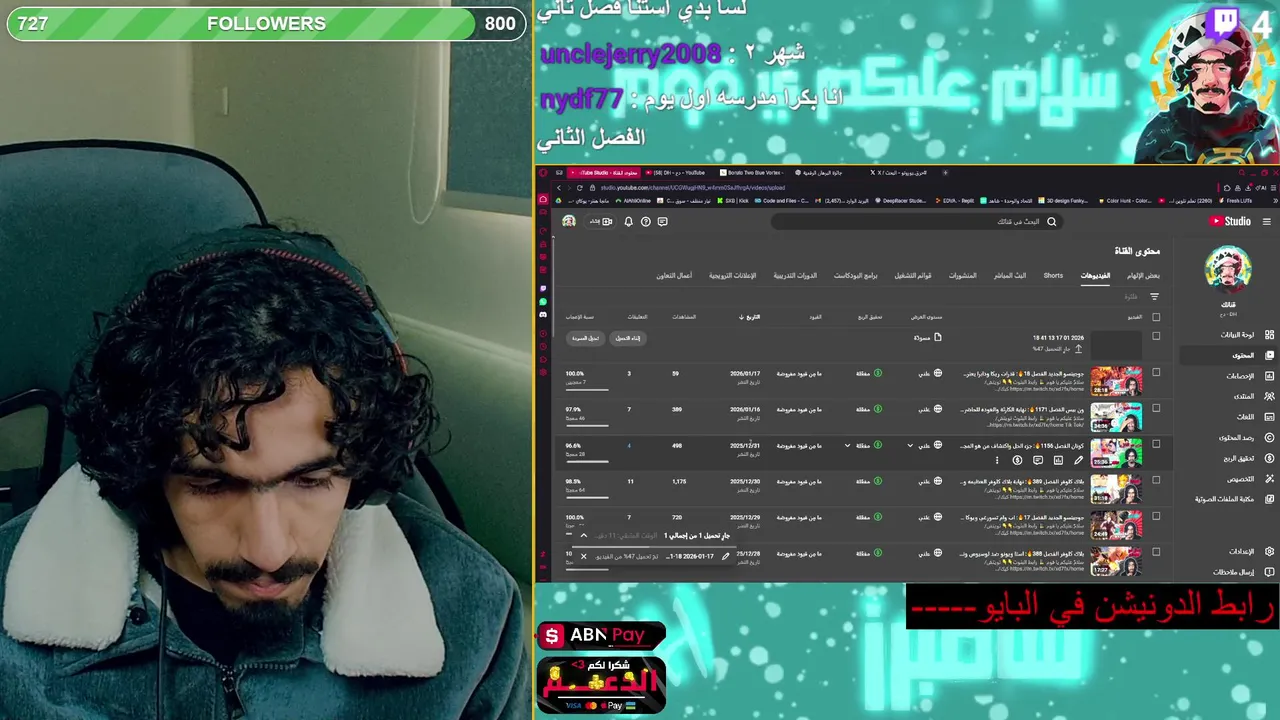Viewport: 1280px width, 720px height.
Task: Open WhatsApp in the Opera sidebar
Action: (x=543, y=302)
